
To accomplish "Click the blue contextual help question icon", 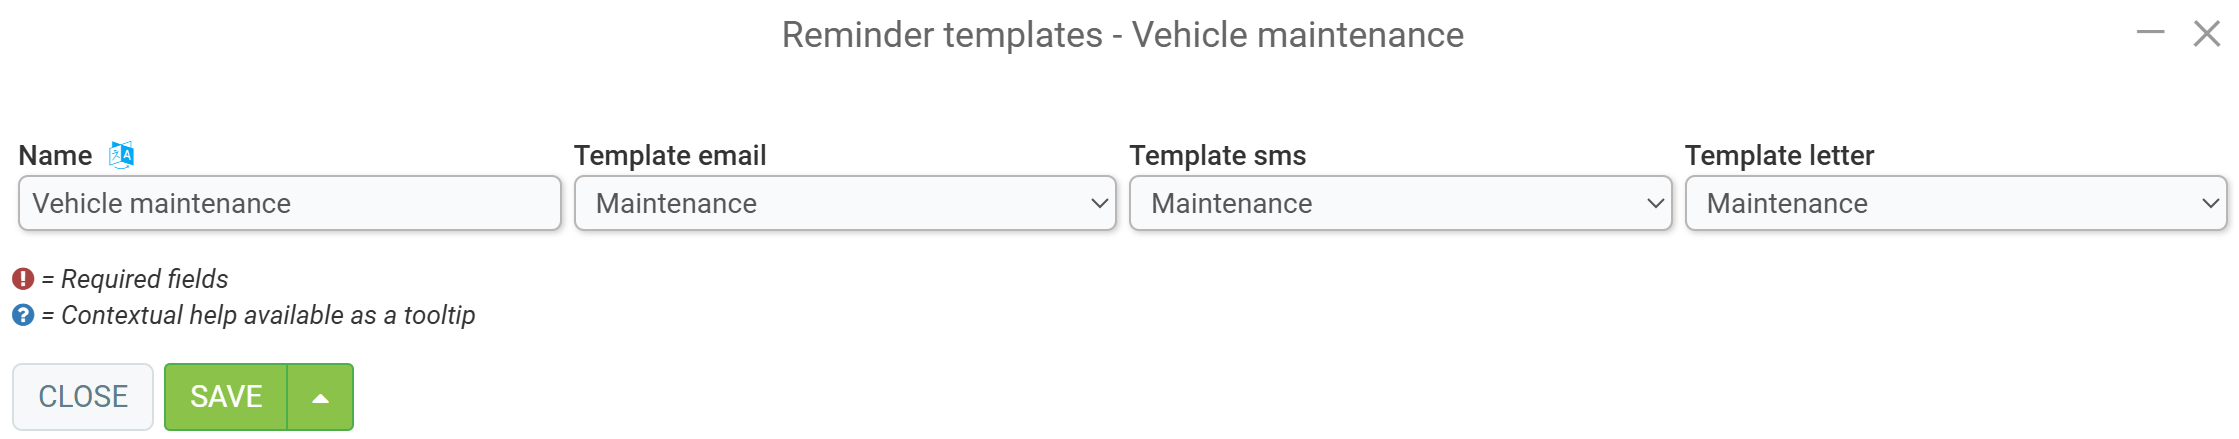I will pyautogui.click(x=23, y=316).
